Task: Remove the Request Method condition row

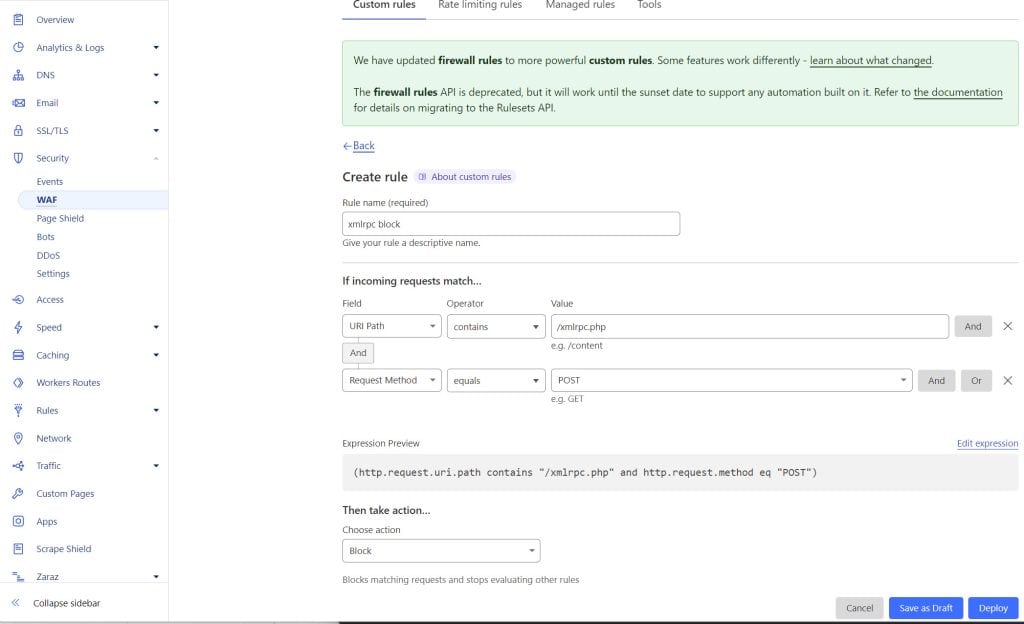Action: pos(1007,380)
